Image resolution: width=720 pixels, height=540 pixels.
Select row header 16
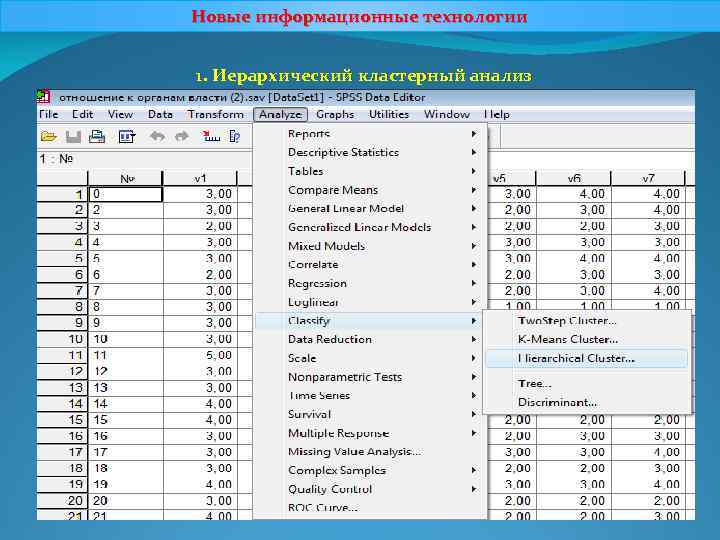pos(62,436)
